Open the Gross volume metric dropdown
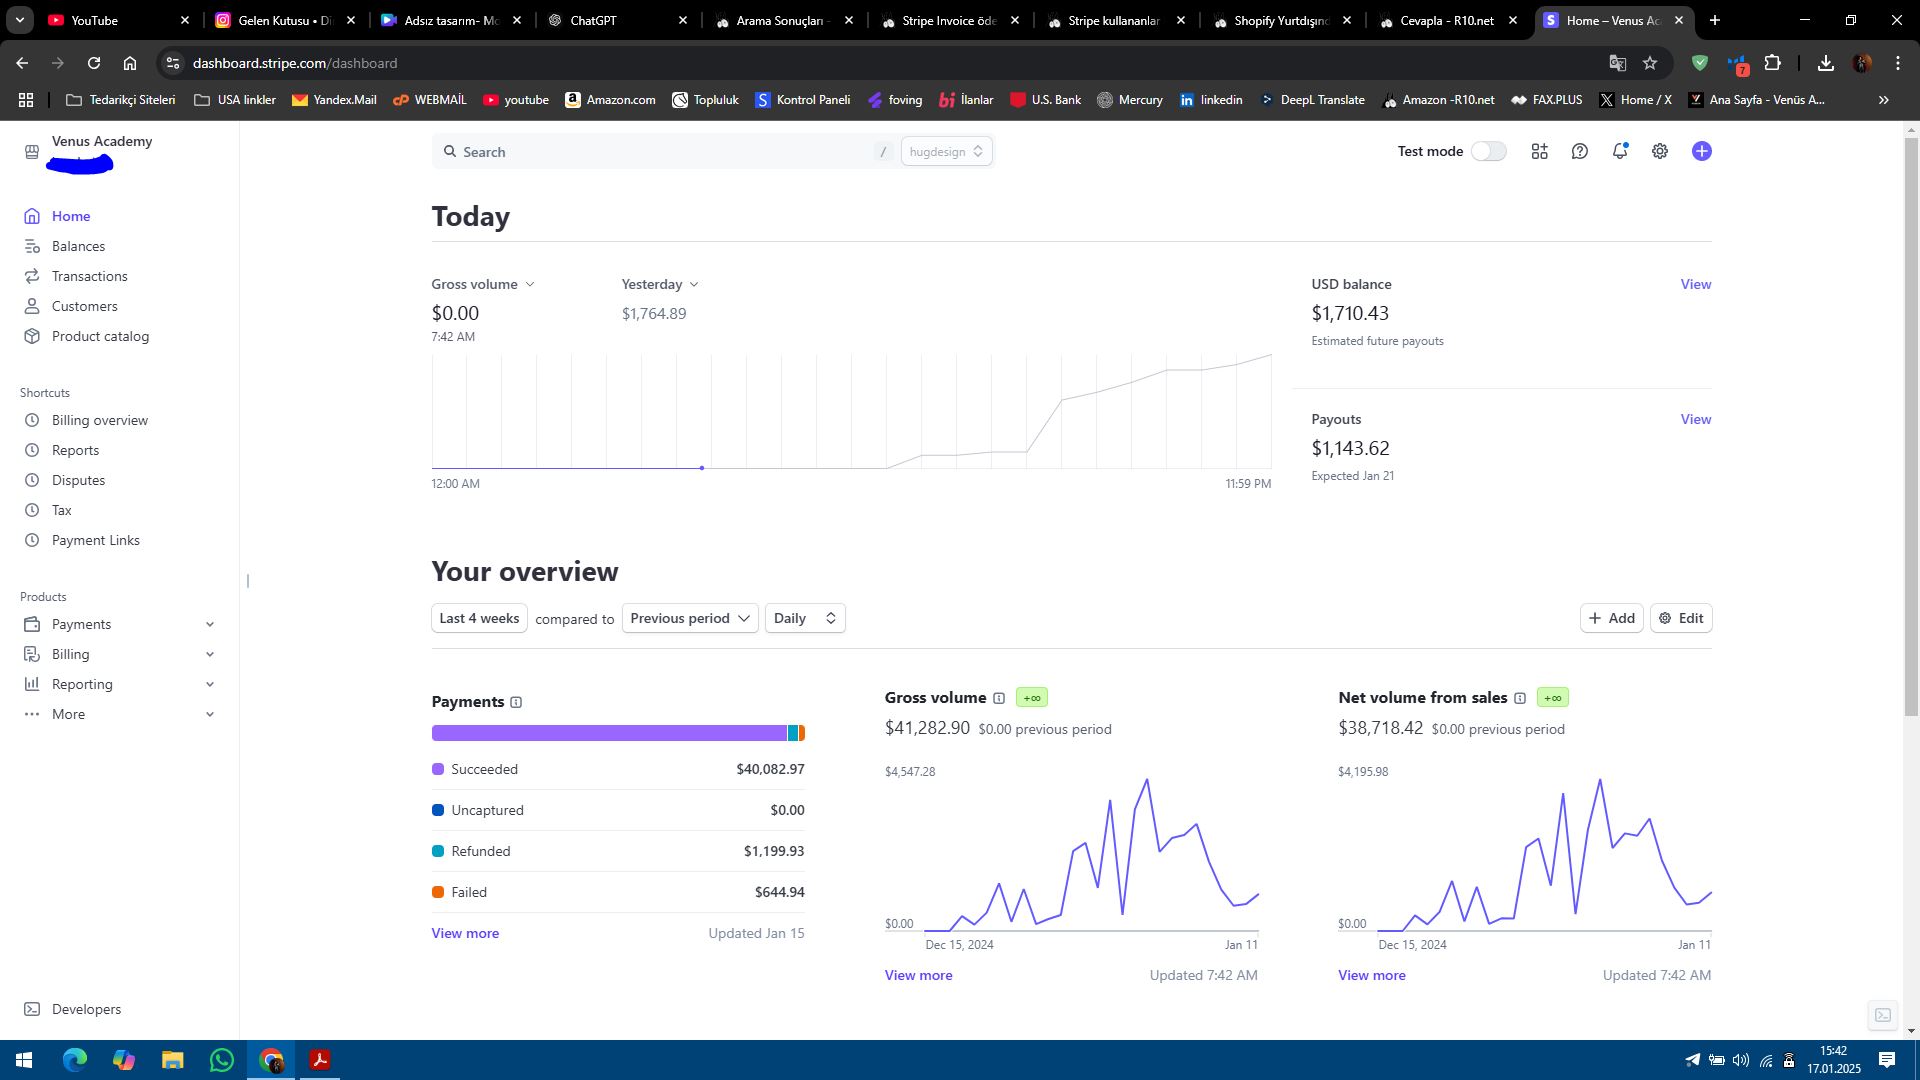The image size is (1920, 1080). coord(483,285)
